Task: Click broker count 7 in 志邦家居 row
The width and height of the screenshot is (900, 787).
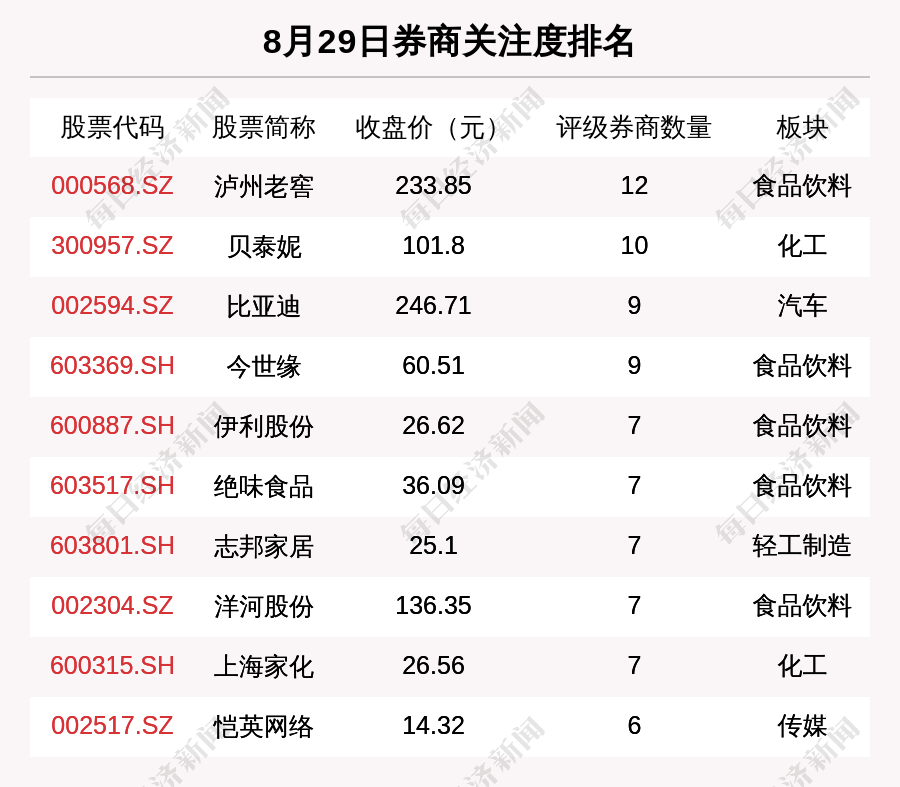Action: (634, 545)
